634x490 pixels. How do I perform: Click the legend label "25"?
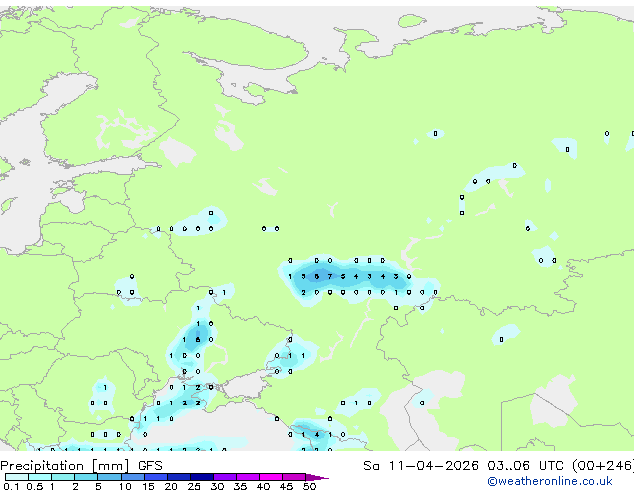[194, 486]
